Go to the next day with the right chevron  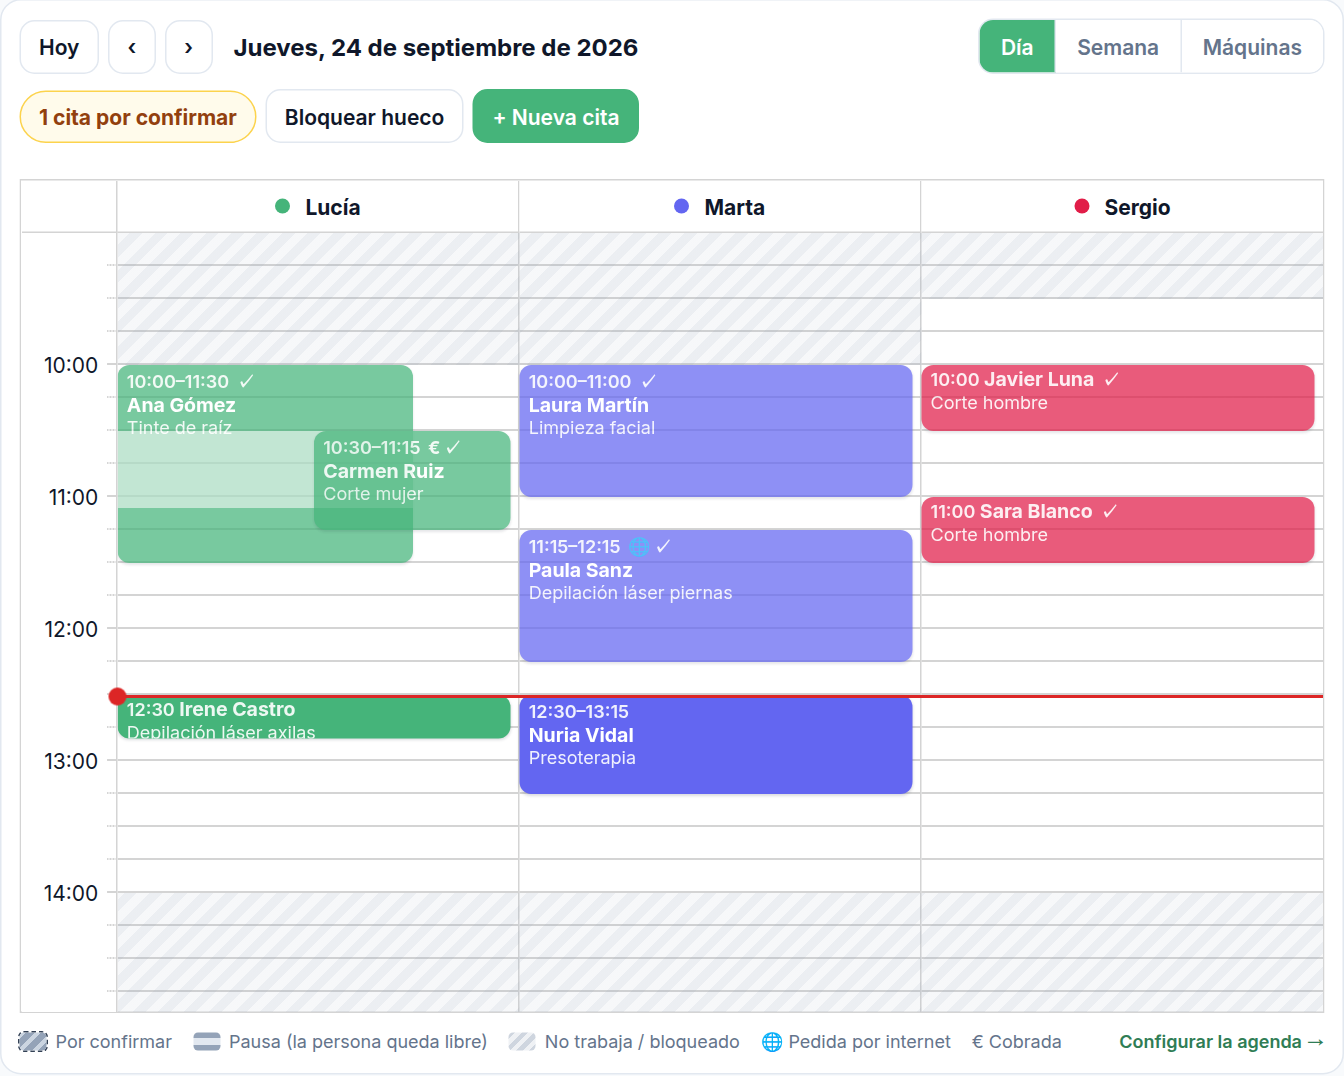pyautogui.click(x=189, y=47)
